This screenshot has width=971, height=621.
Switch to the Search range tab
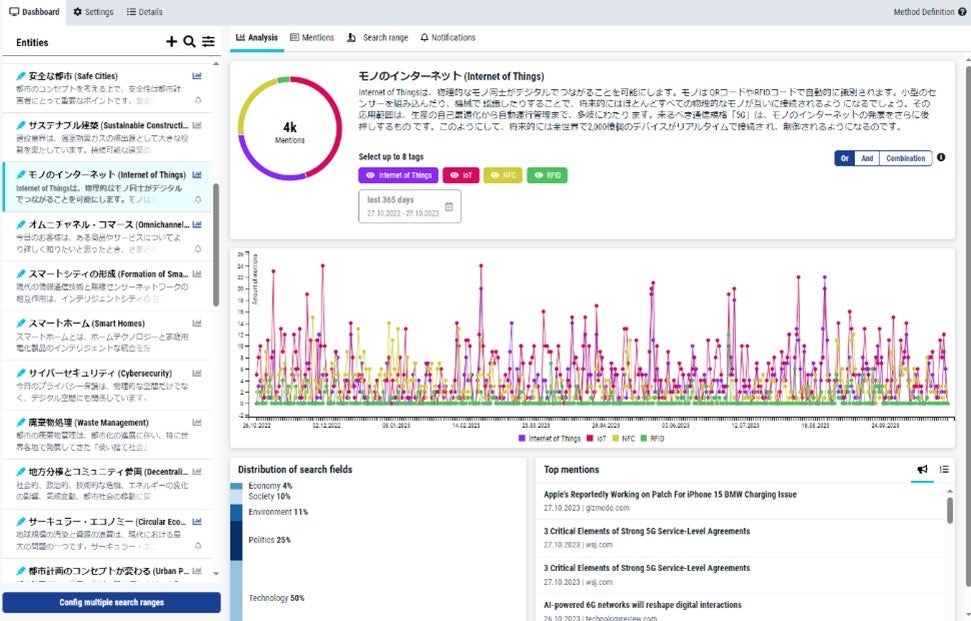(x=377, y=37)
